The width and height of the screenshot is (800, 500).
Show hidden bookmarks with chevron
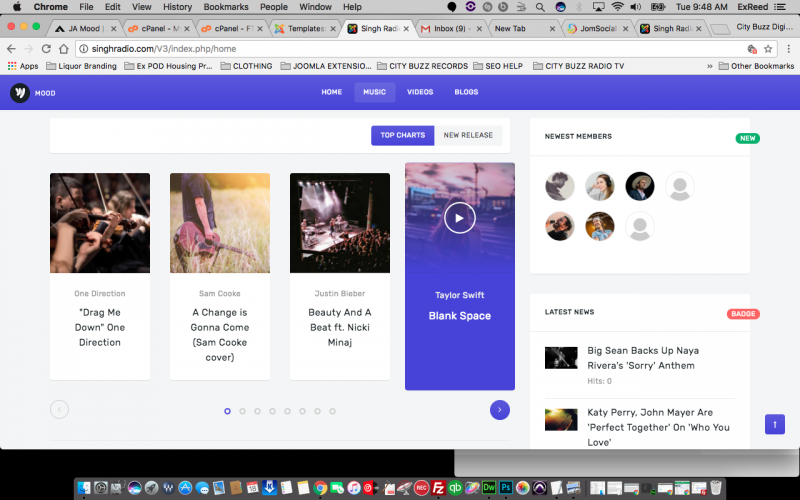(x=709, y=66)
